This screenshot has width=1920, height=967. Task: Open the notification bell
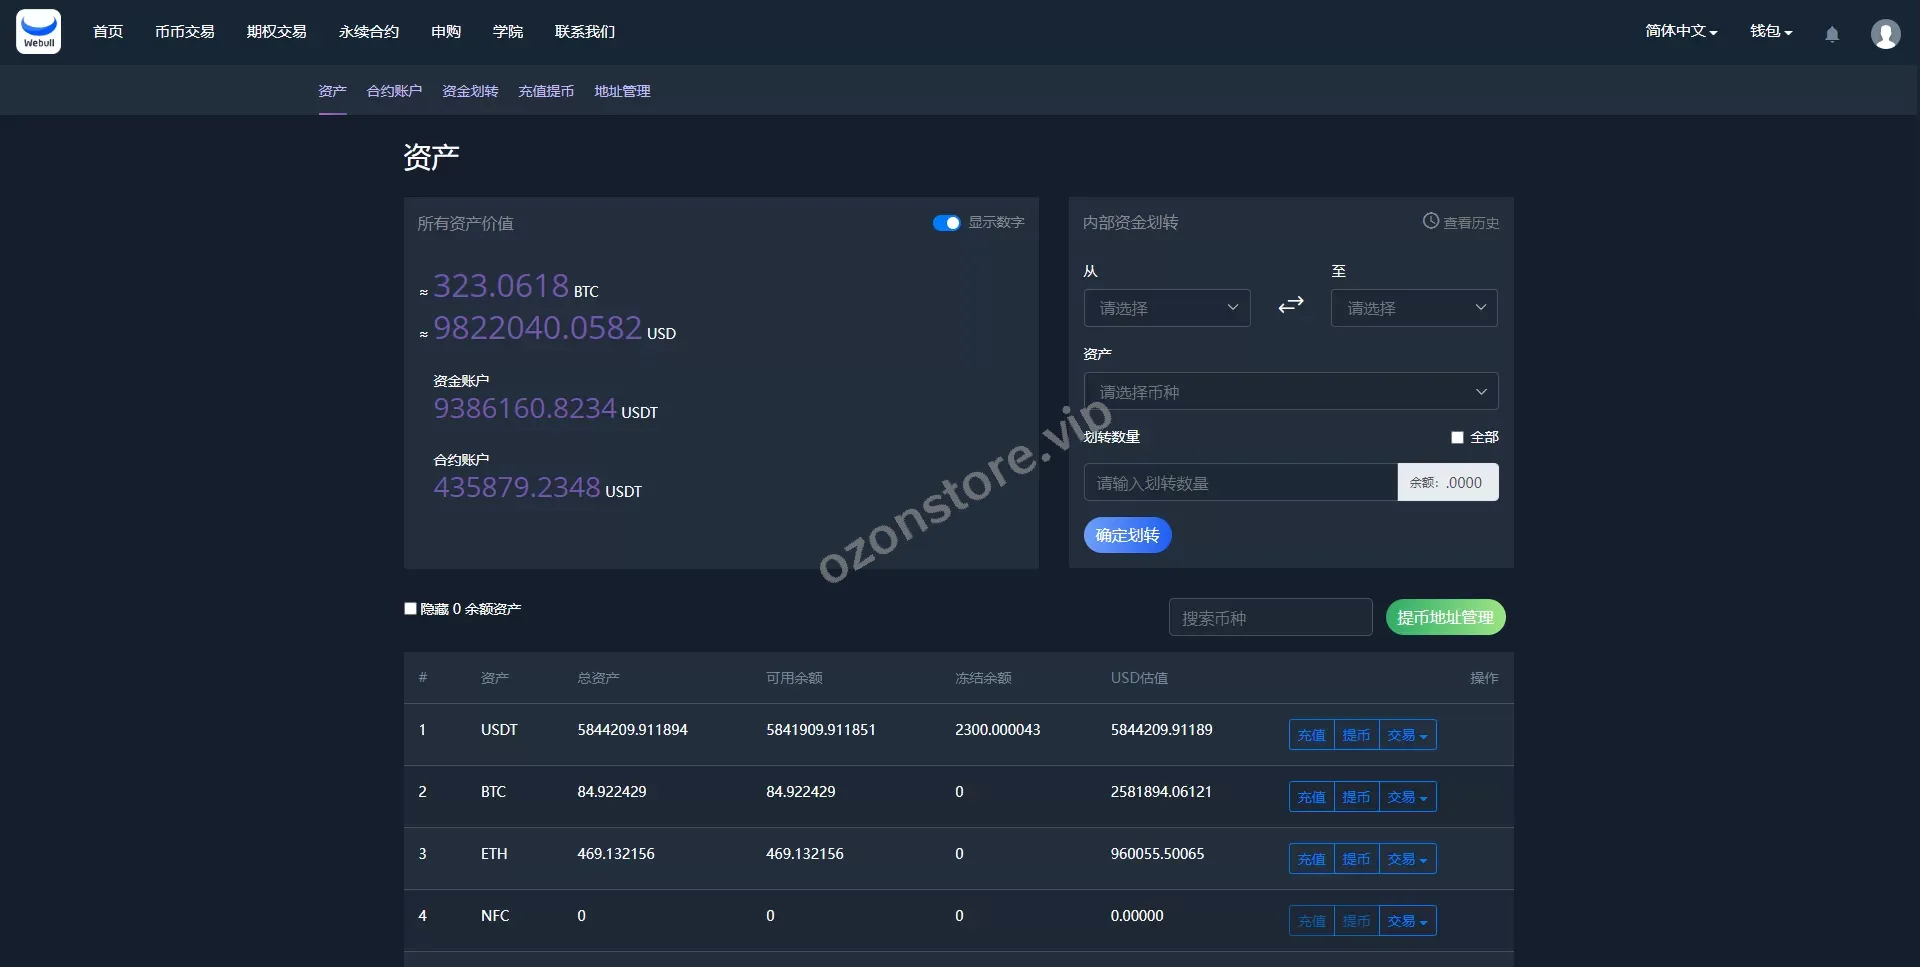coord(1831,34)
